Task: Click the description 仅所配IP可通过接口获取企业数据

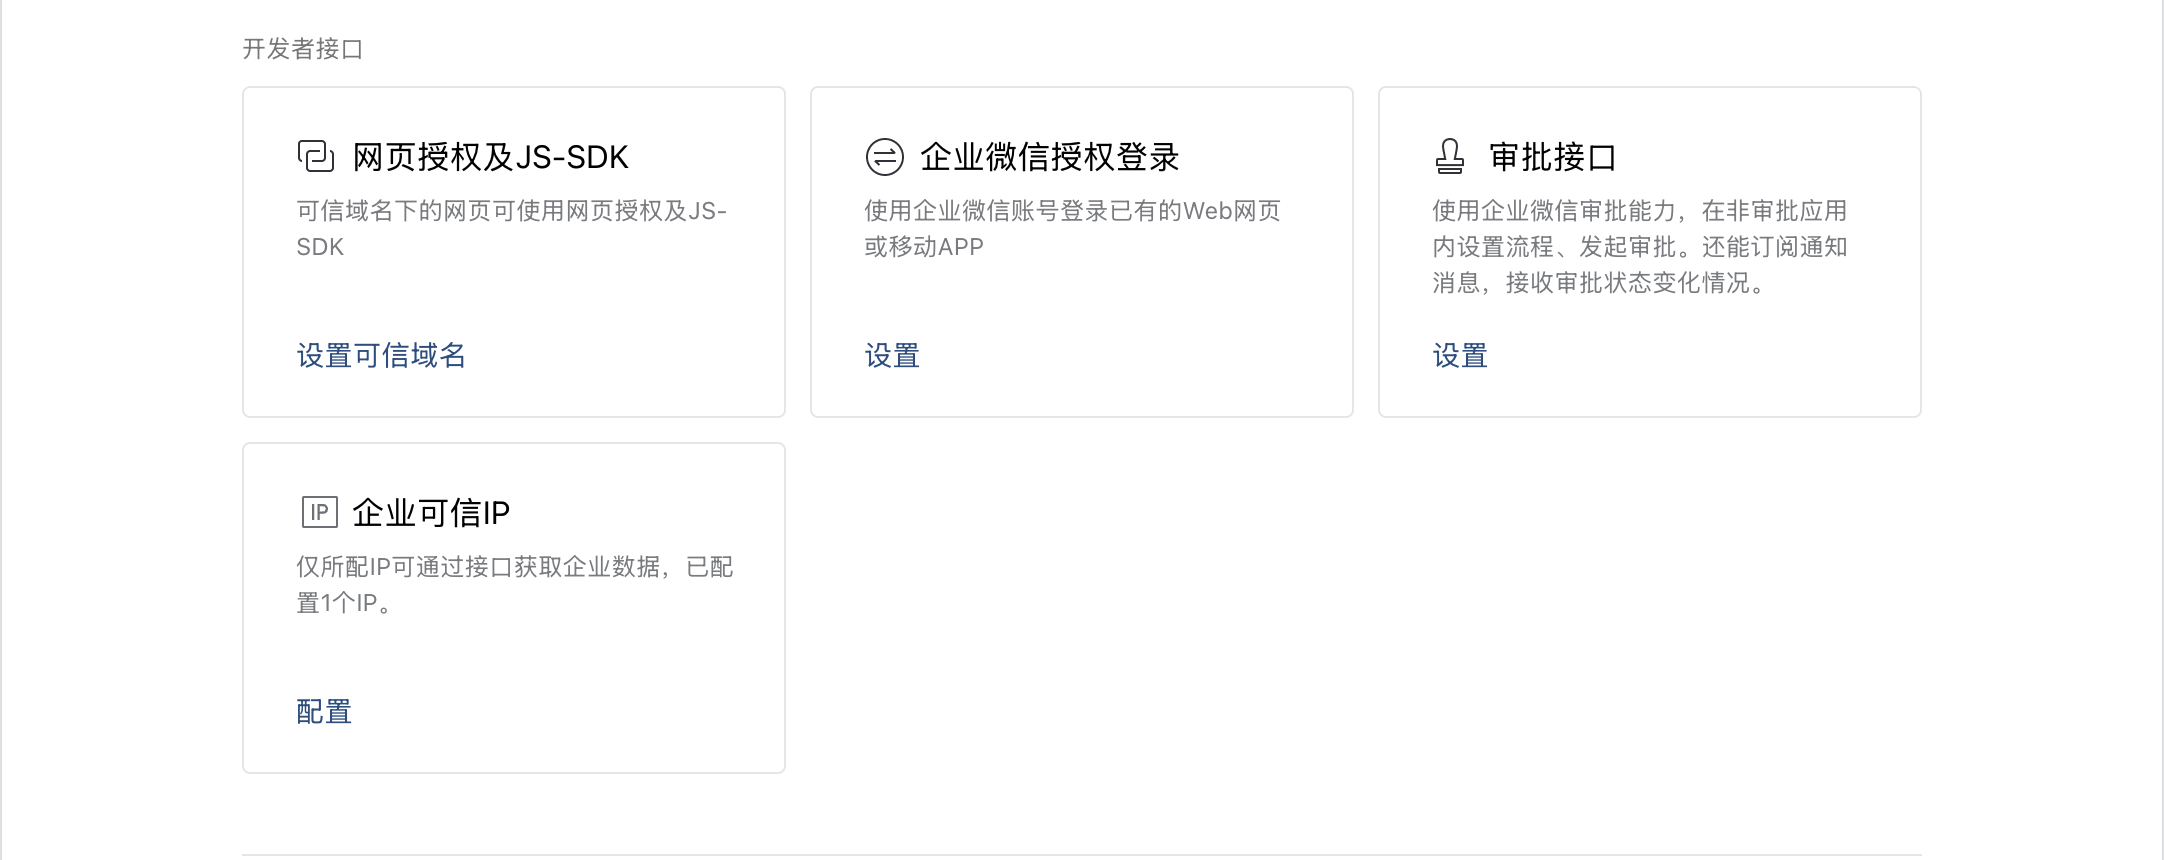Action: coord(478,567)
